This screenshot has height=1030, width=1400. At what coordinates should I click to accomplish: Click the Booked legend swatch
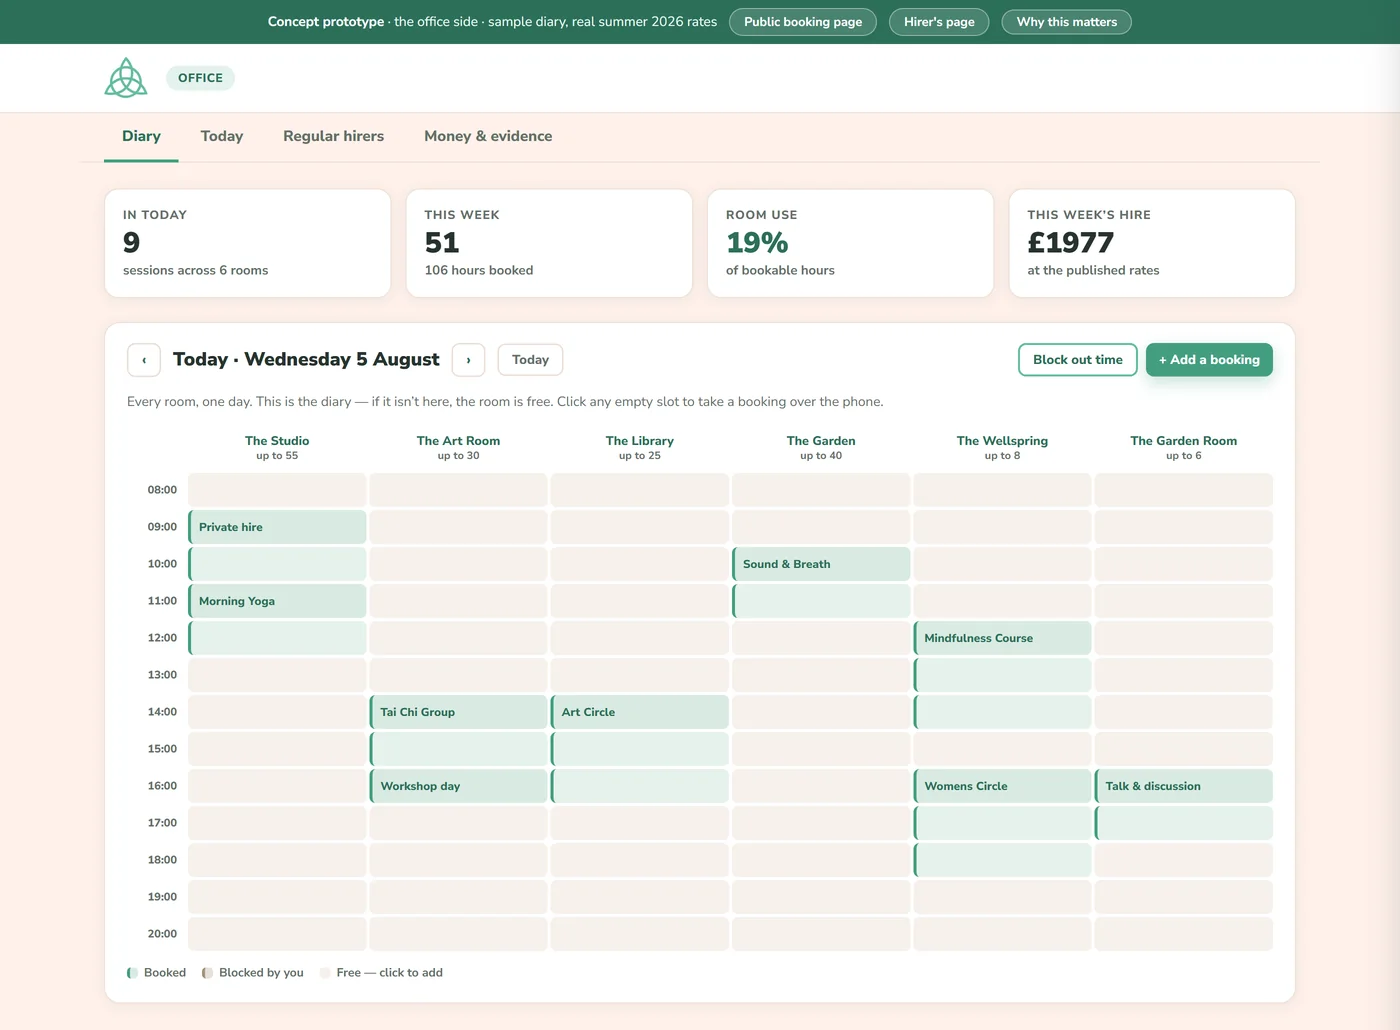click(x=132, y=973)
